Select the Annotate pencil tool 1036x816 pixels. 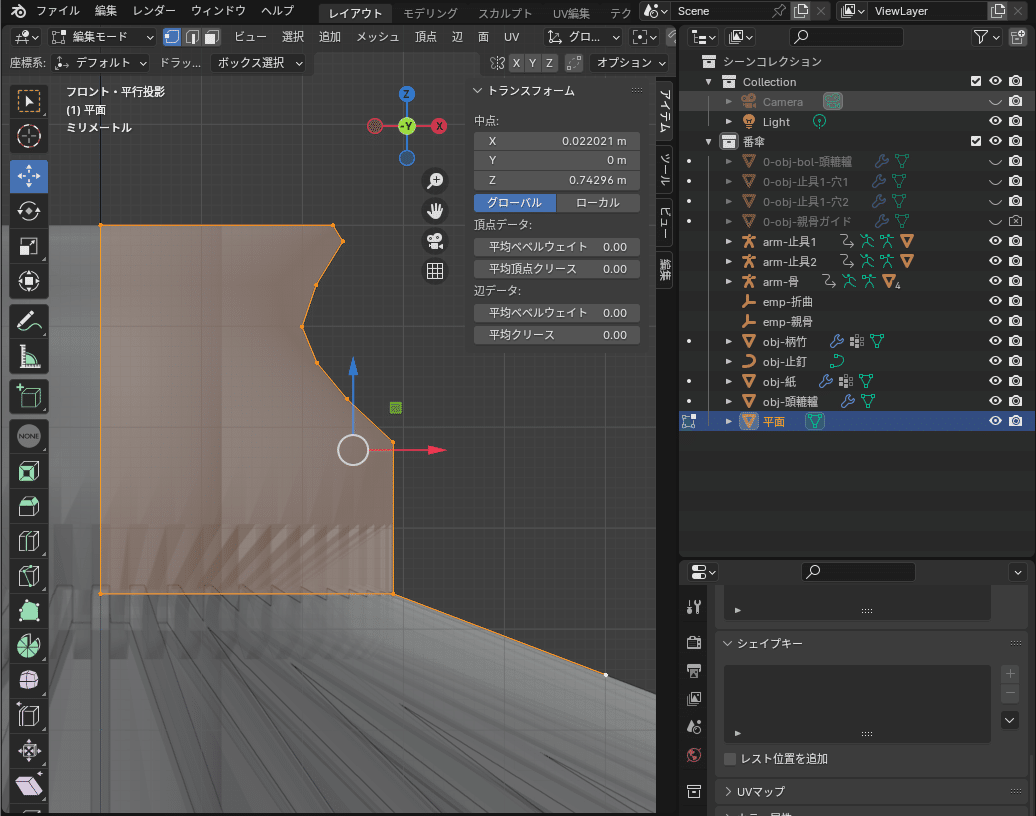click(x=29, y=321)
